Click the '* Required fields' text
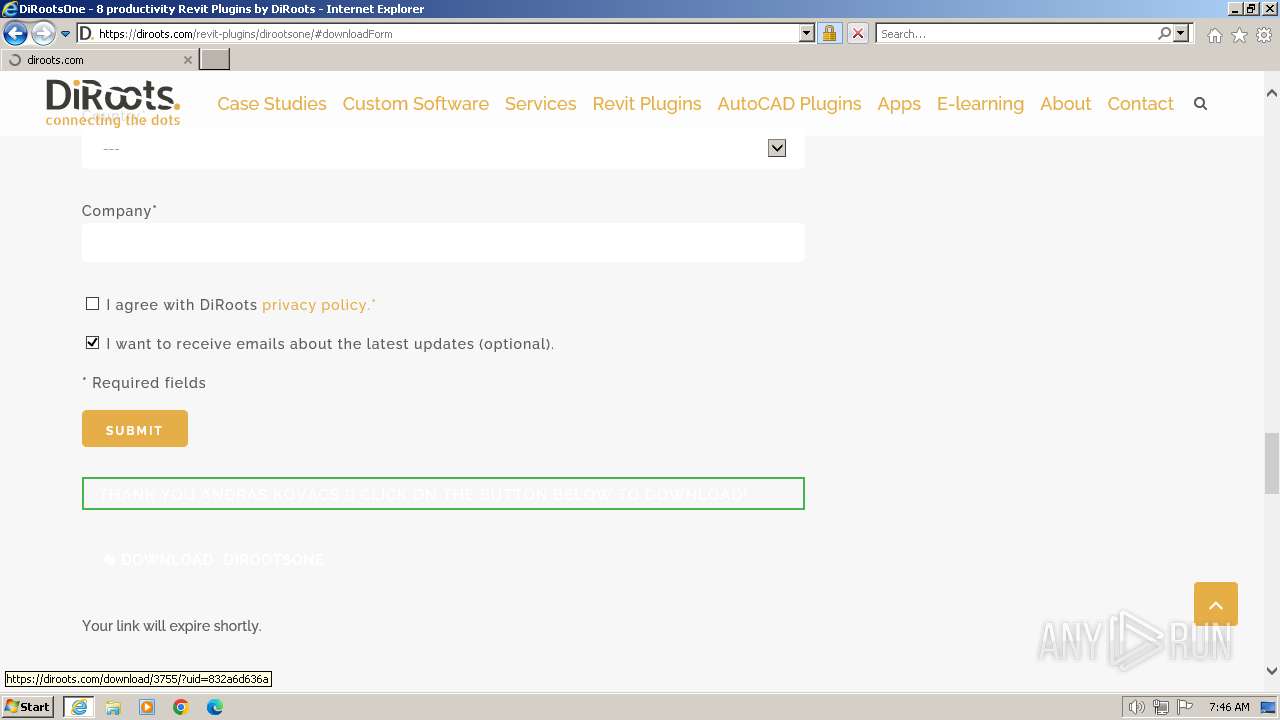 (144, 383)
